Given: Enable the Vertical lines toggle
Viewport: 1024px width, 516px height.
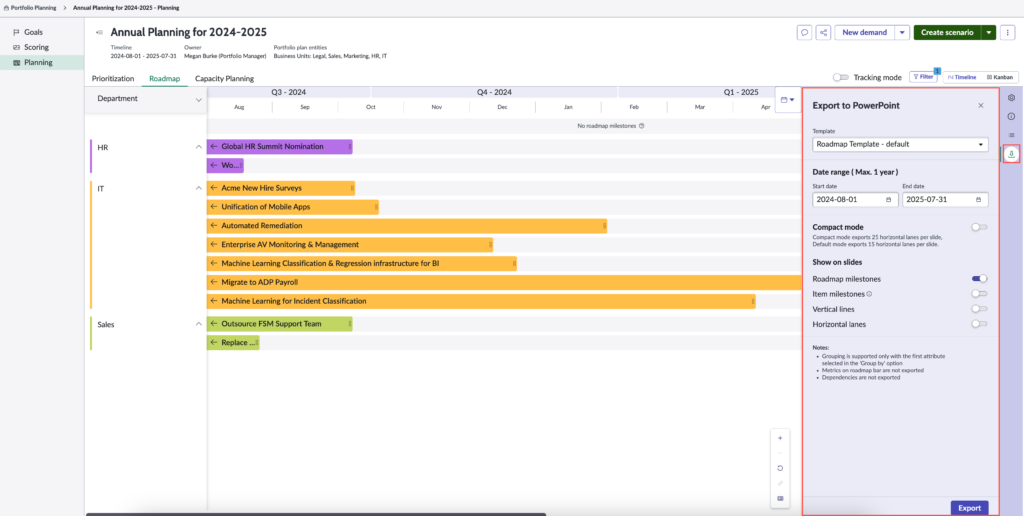Looking at the screenshot, I should pos(979,309).
